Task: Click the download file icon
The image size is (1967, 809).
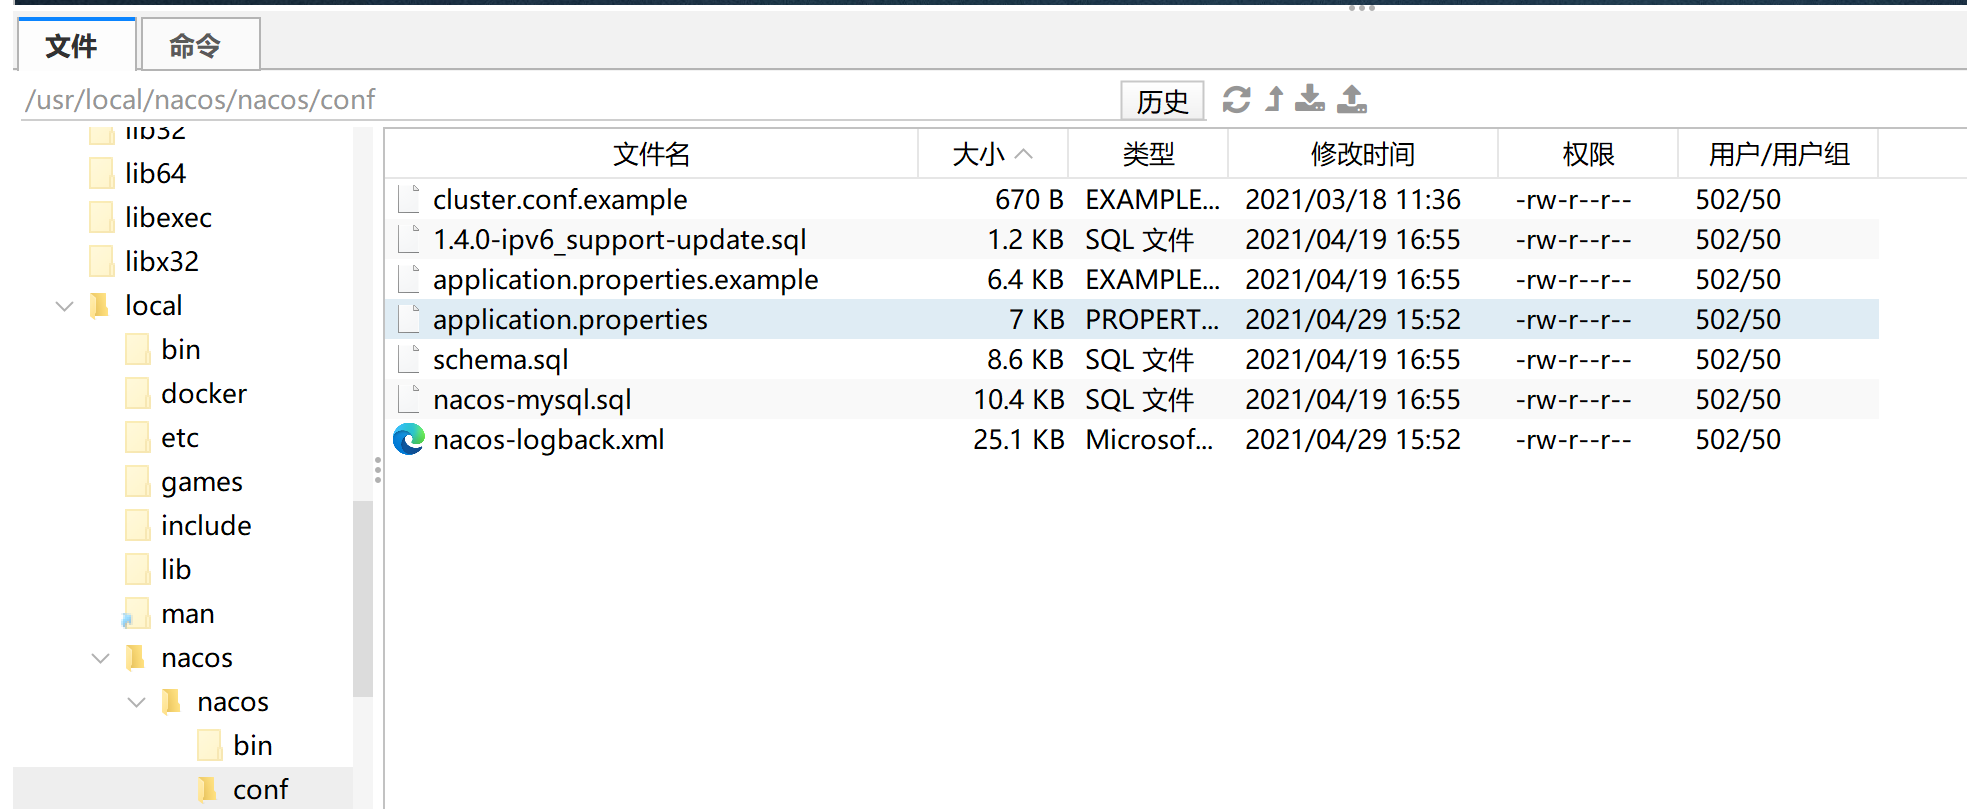Action: pyautogui.click(x=1310, y=98)
